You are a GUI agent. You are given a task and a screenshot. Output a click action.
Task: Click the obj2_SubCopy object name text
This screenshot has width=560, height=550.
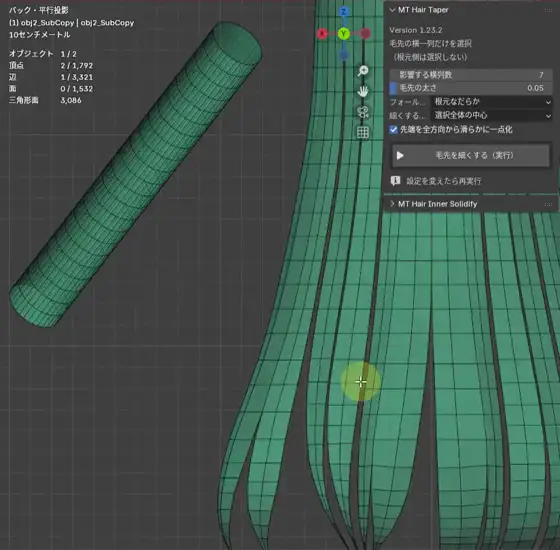[x=71, y=23]
